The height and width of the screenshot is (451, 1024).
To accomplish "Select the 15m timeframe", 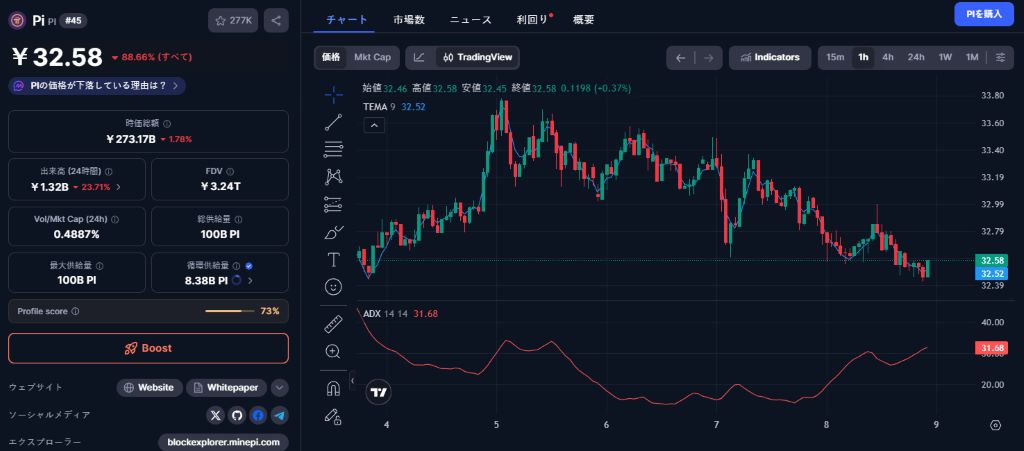I will [835, 57].
